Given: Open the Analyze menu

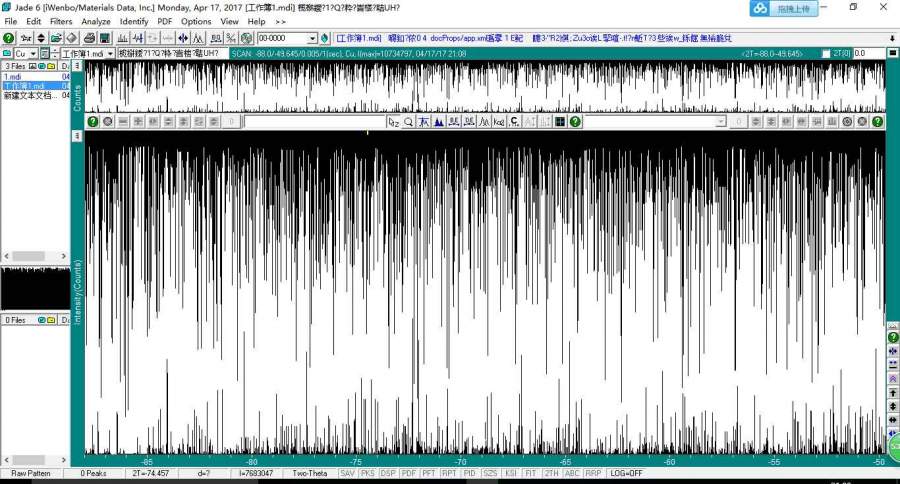Looking at the screenshot, I should point(96,21).
